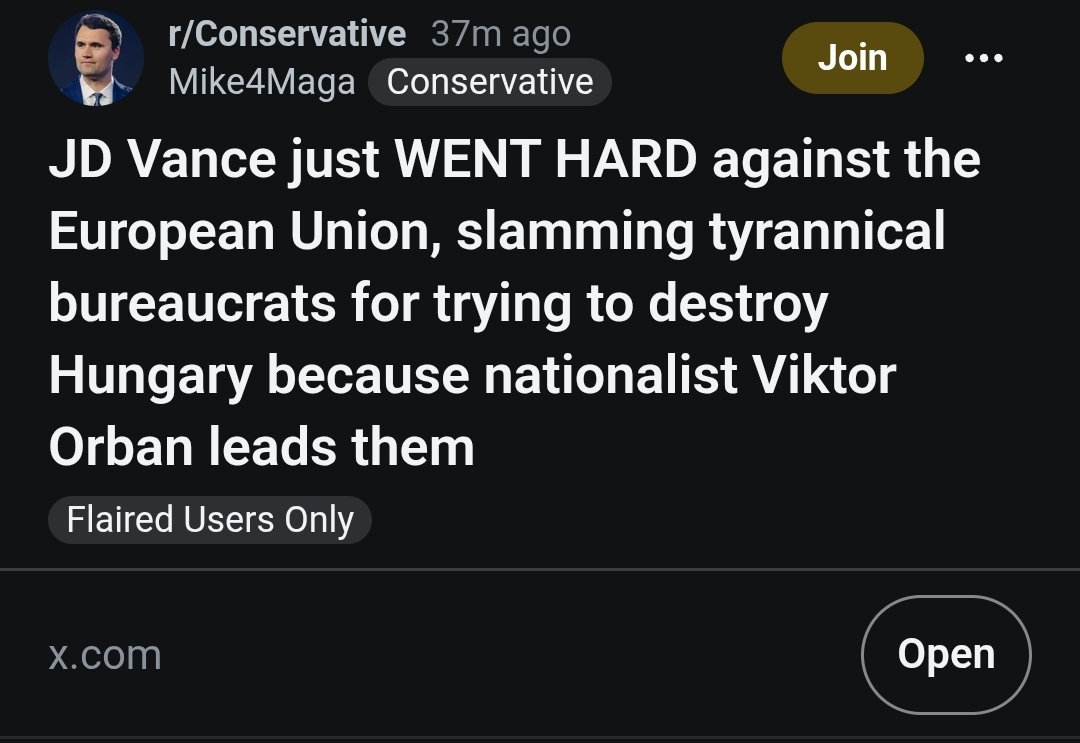Tap the Flaired Users Only tag
This screenshot has width=1080, height=743.
210,520
